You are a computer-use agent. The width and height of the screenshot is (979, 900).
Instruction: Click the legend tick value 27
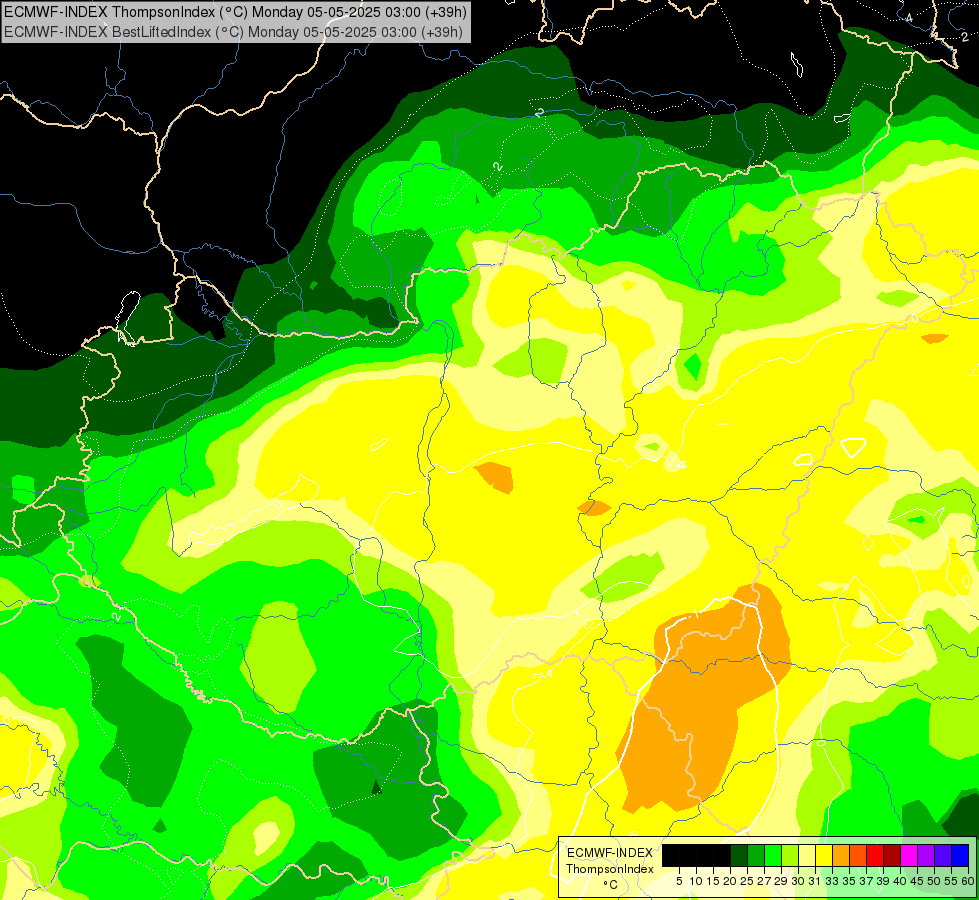coord(764,881)
